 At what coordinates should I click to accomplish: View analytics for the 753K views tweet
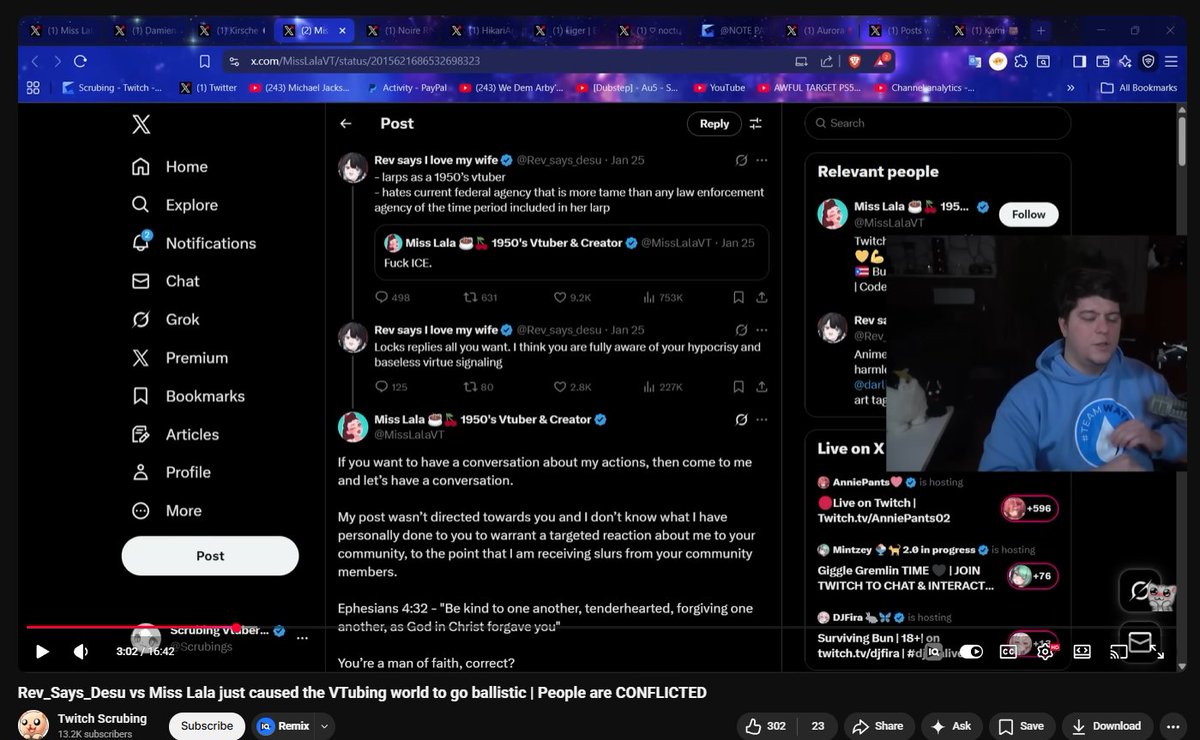pos(665,298)
